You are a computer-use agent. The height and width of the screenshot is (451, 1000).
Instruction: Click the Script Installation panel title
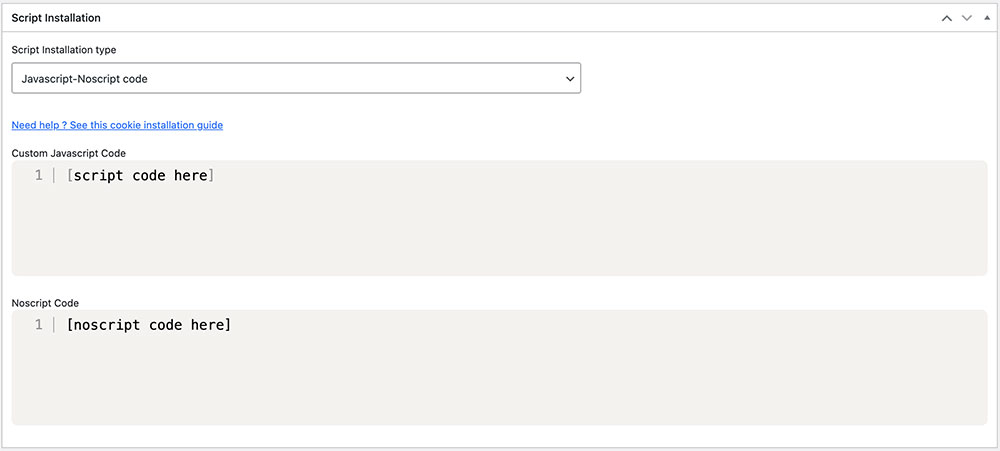click(x=56, y=18)
